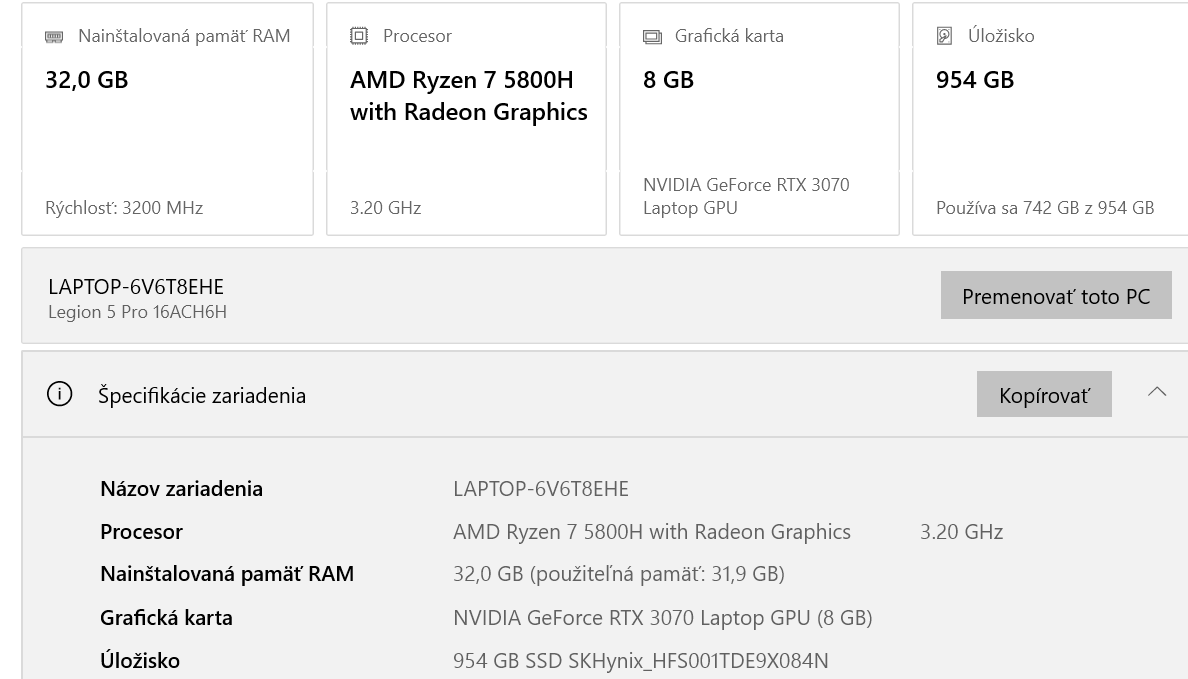
Task: Select the AMD Ryzen 7 5800H processor card
Action: coord(466,120)
